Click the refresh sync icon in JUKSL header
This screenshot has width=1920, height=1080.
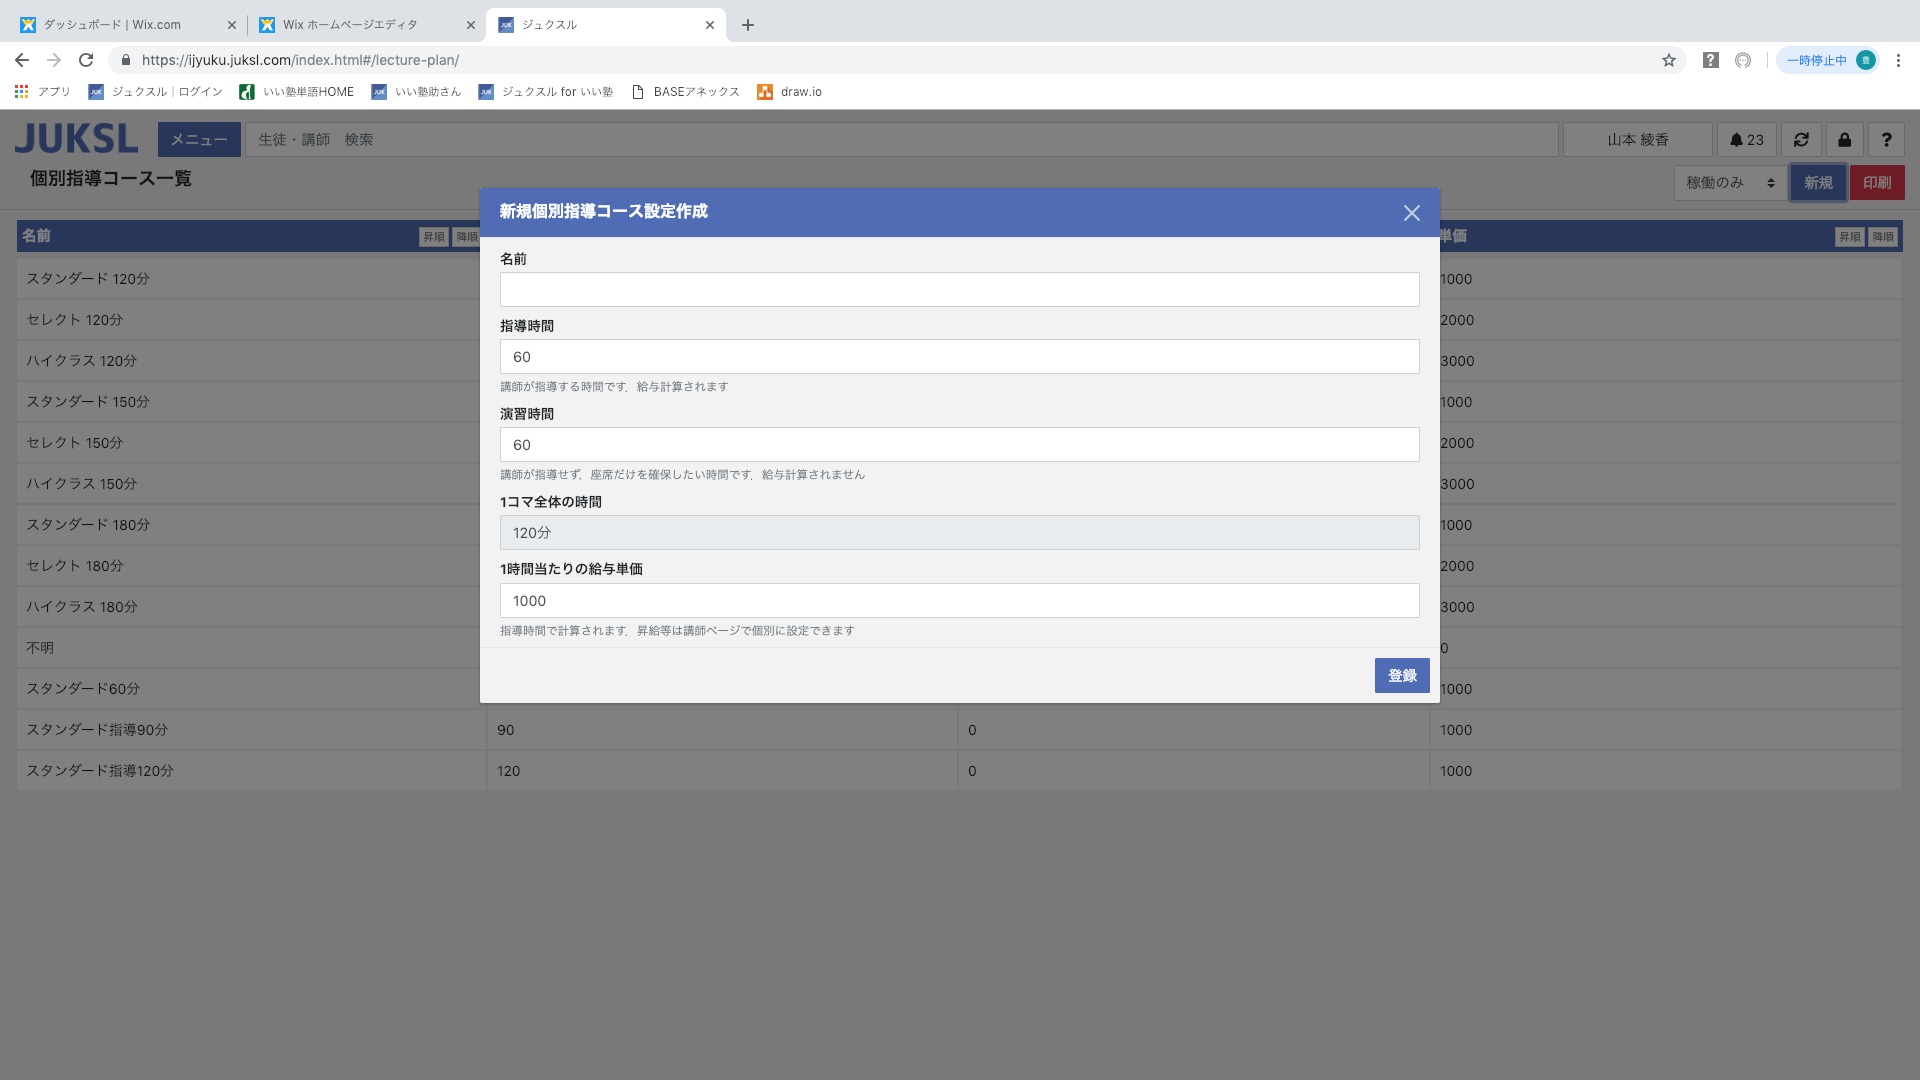(1801, 140)
